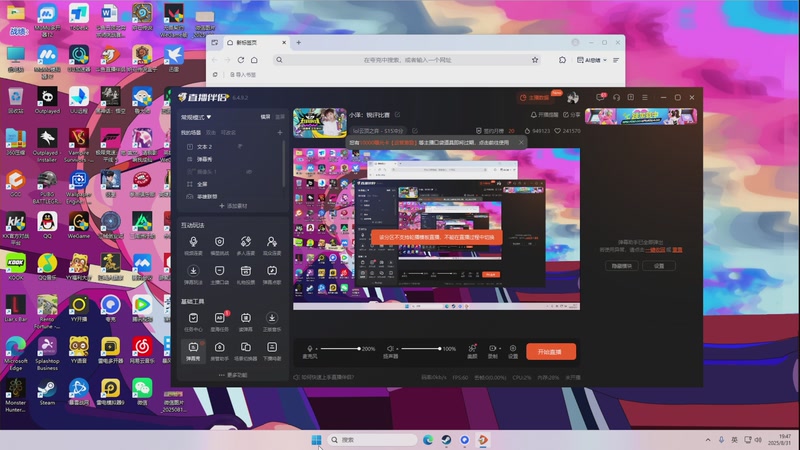Viewport: 800px width, 450px height.
Task: Edit the stream title with pencil icon
Action: (x=397, y=115)
